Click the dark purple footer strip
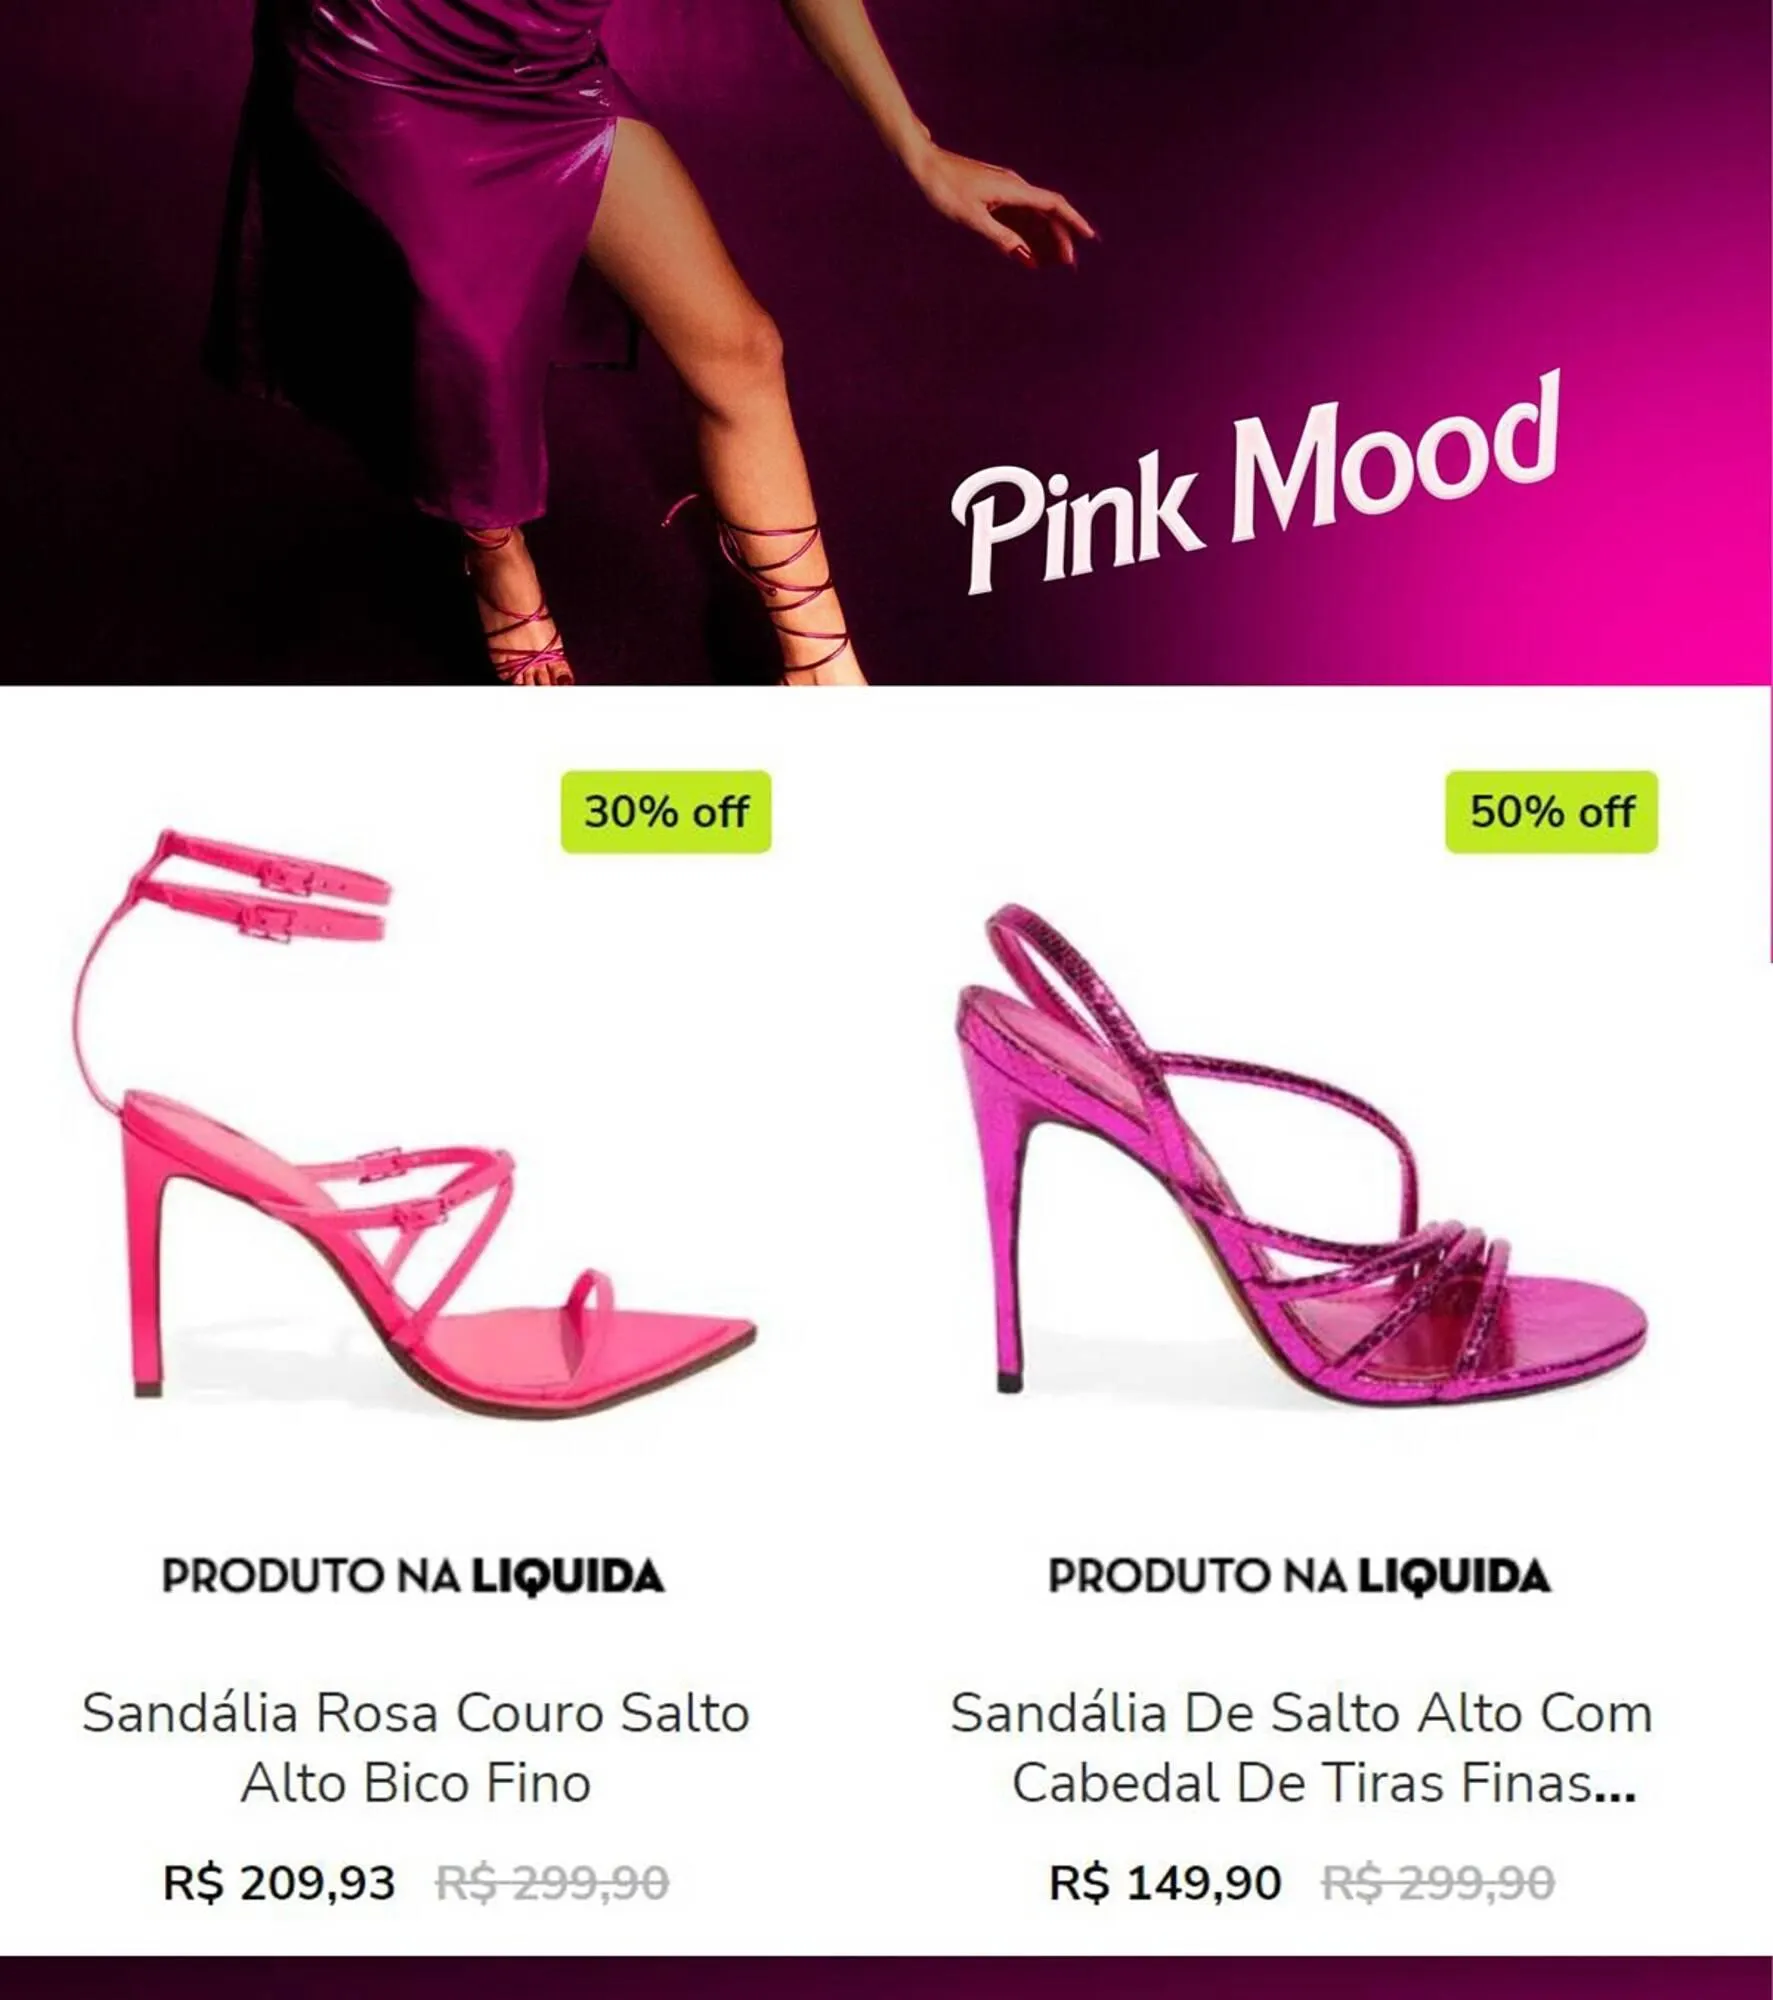The height and width of the screenshot is (2000, 1773). click(886, 1978)
